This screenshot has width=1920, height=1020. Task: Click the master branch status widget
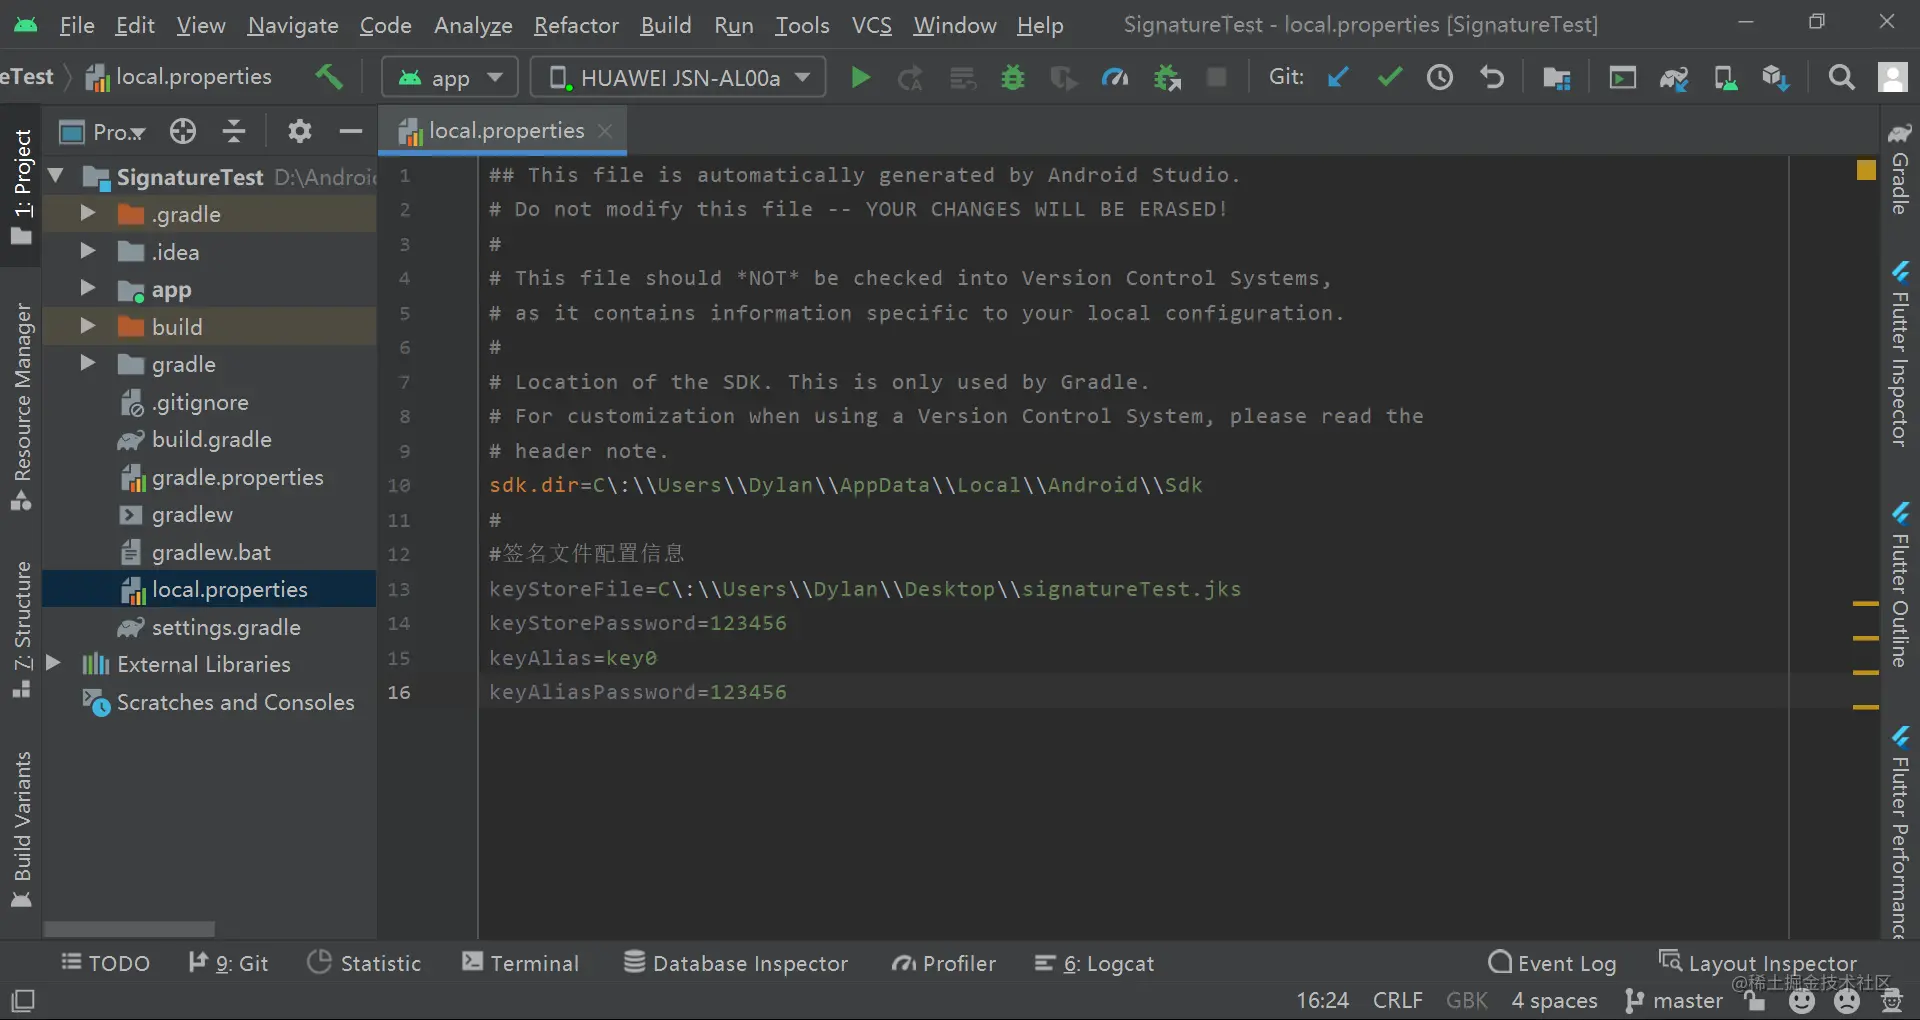point(1674,1000)
